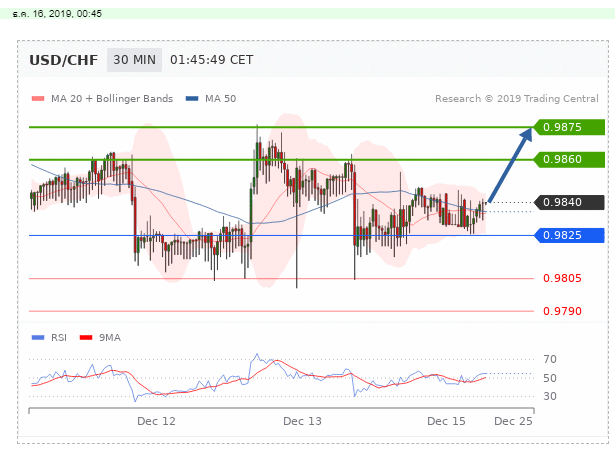615x449 pixels.
Task: Click the Dec 15 date axis label
Action: click(x=446, y=422)
